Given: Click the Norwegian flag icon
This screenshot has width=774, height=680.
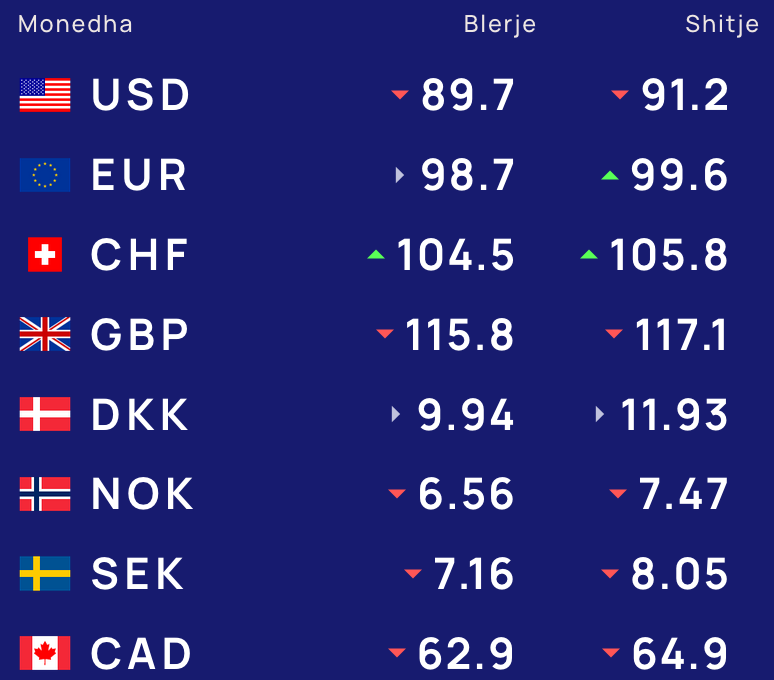Looking at the screenshot, I should point(45,494).
